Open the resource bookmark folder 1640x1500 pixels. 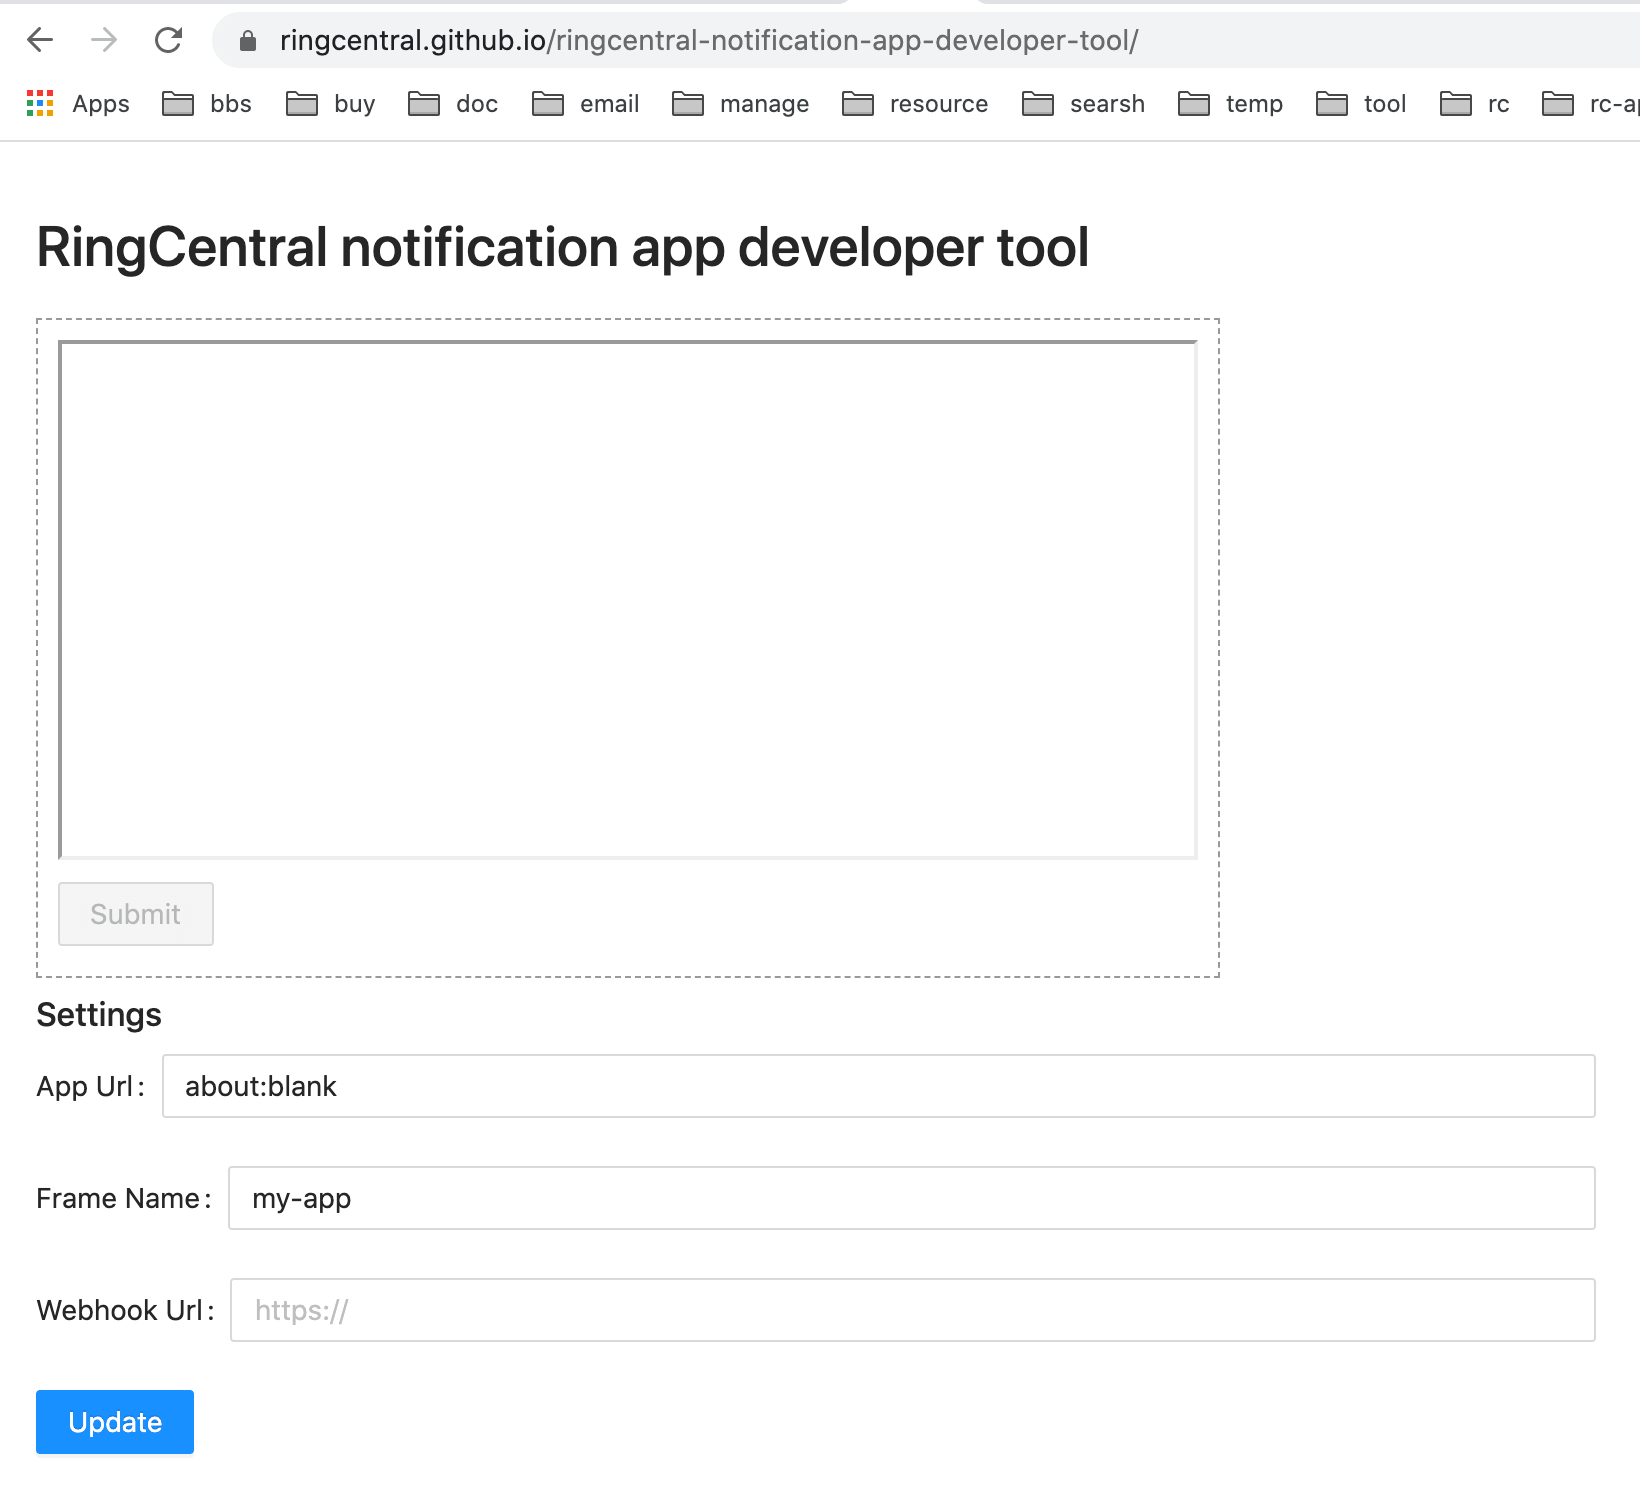click(x=915, y=104)
